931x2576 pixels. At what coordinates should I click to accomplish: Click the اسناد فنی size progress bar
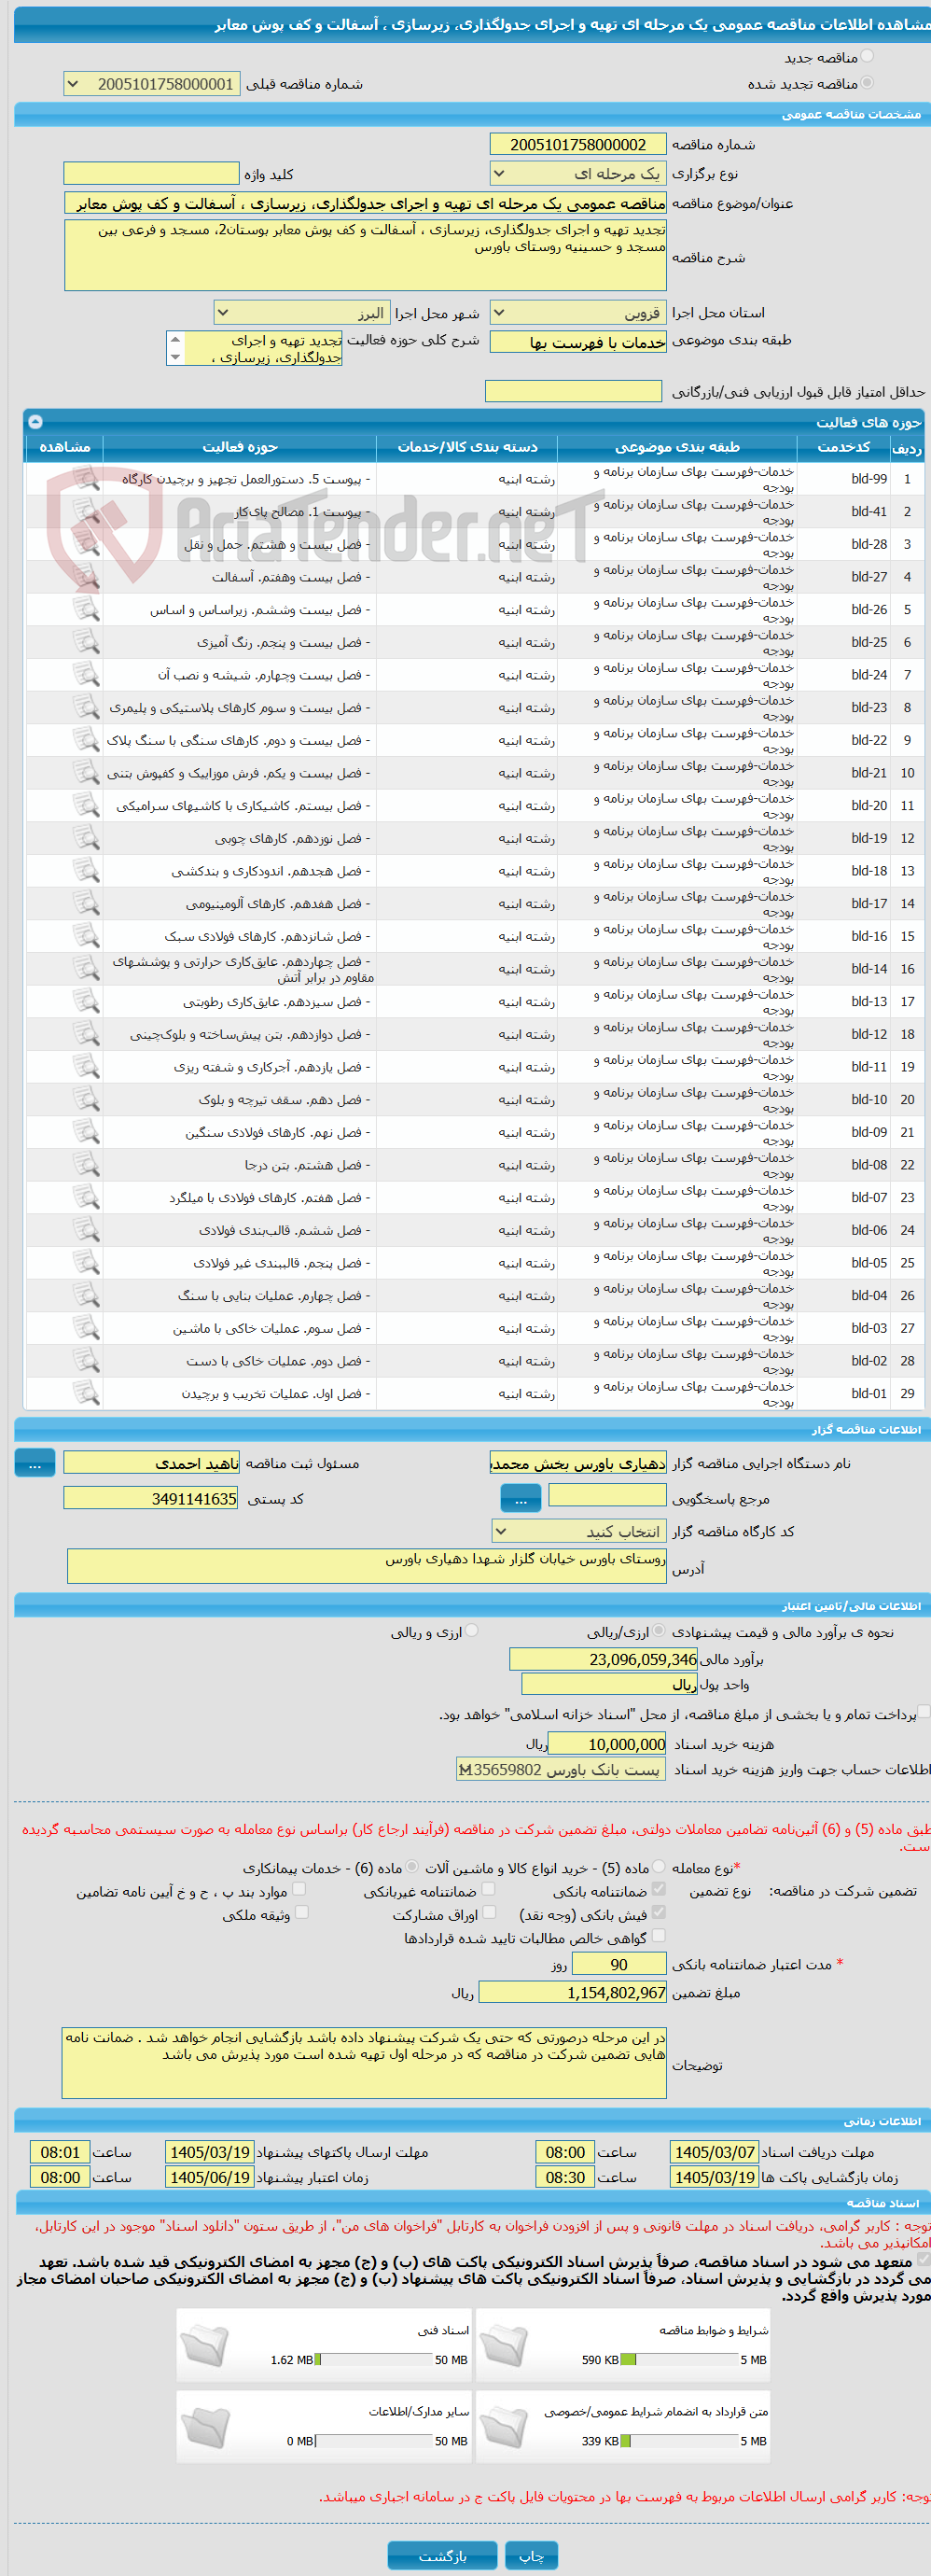pos(373,2359)
